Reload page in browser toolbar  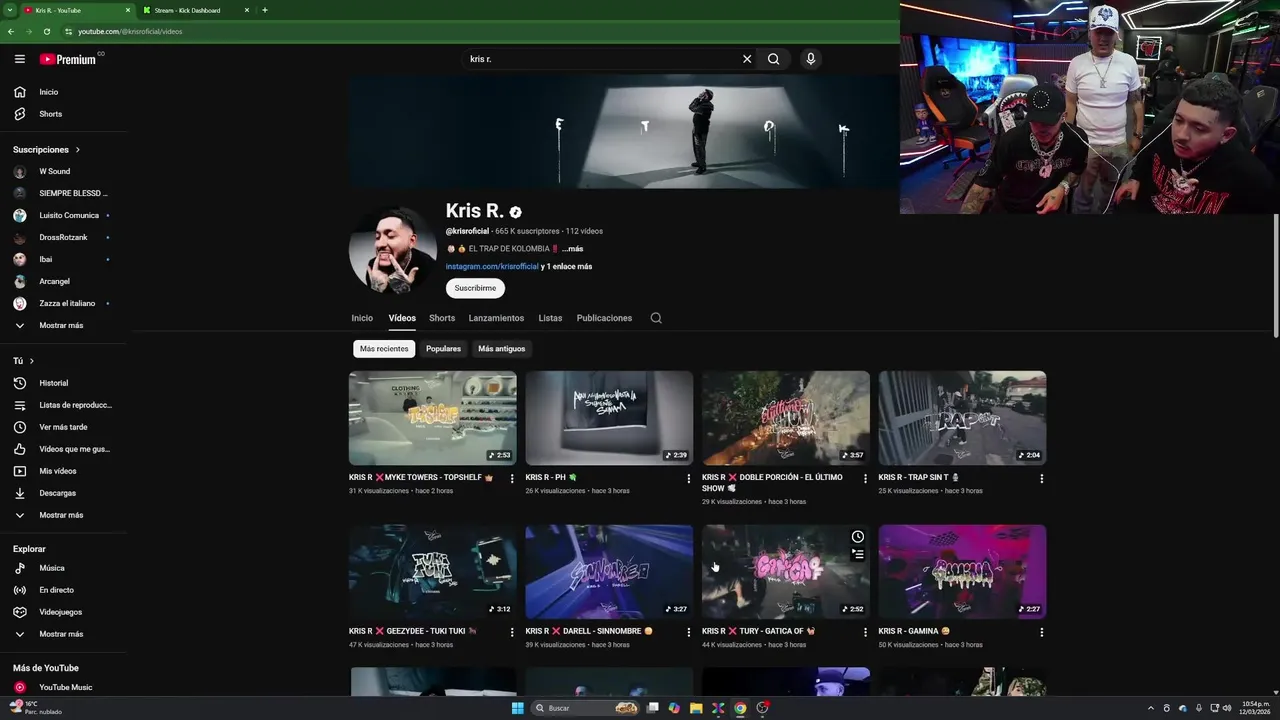pos(46,31)
